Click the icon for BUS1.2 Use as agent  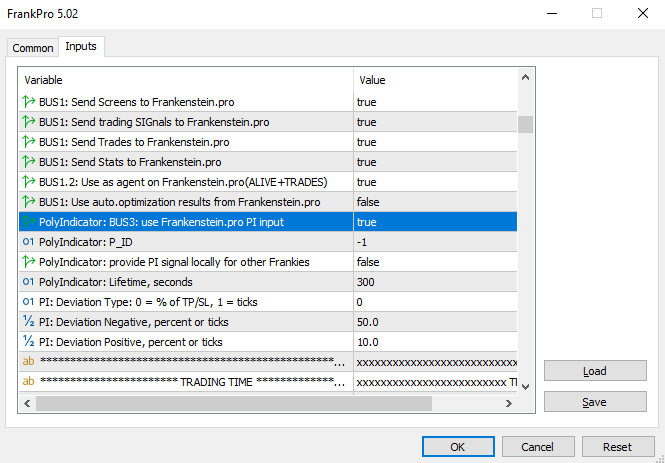pyautogui.click(x=28, y=182)
